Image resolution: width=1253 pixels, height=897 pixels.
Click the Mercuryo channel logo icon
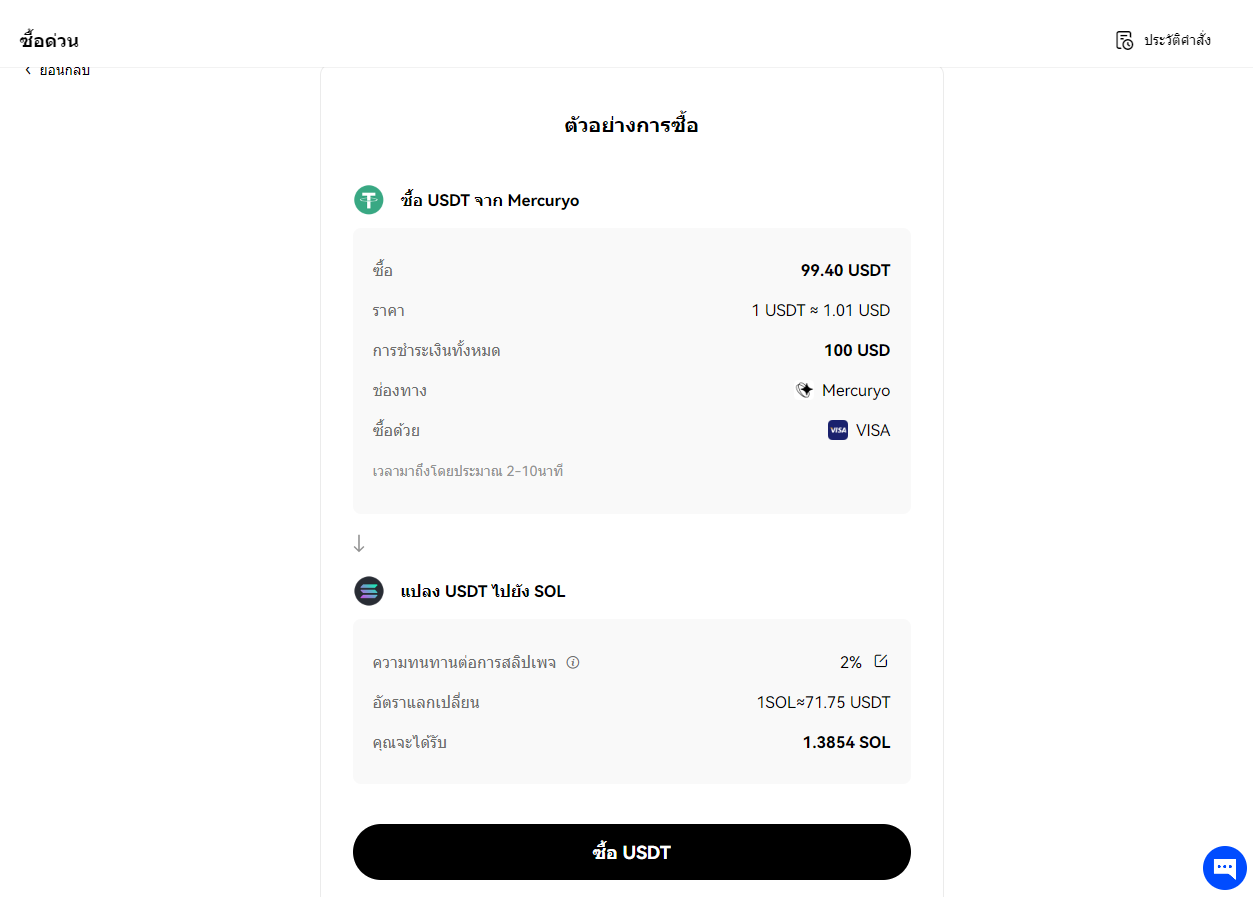(x=804, y=390)
